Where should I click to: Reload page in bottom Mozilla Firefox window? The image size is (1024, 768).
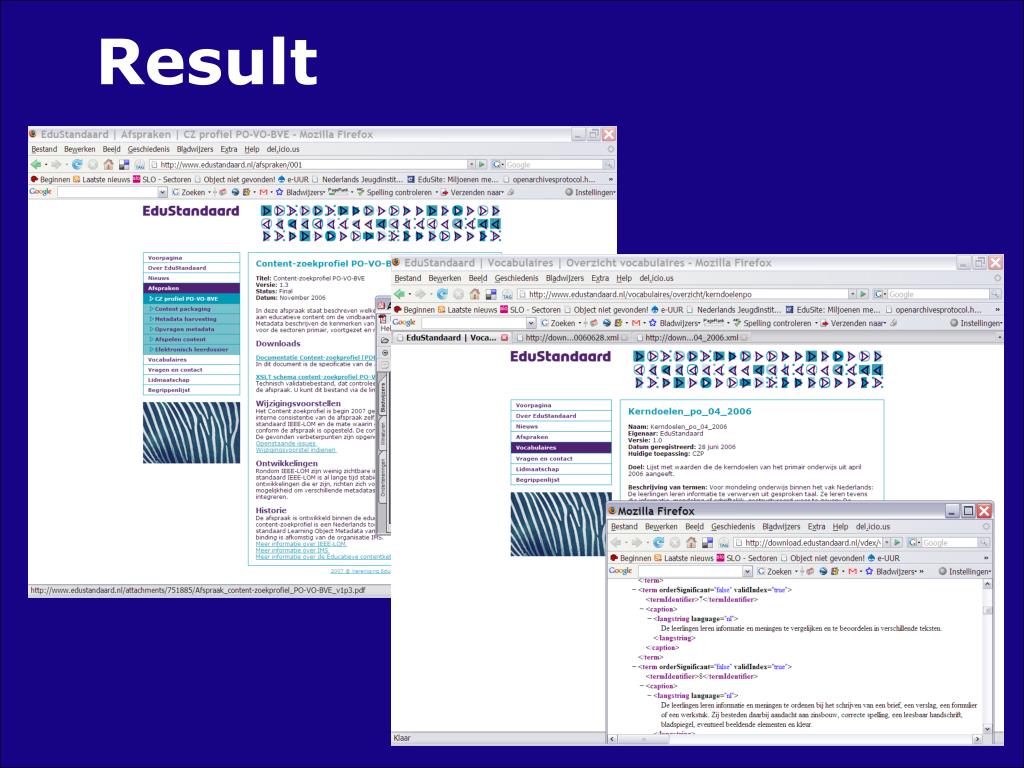click(x=658, y=542)
